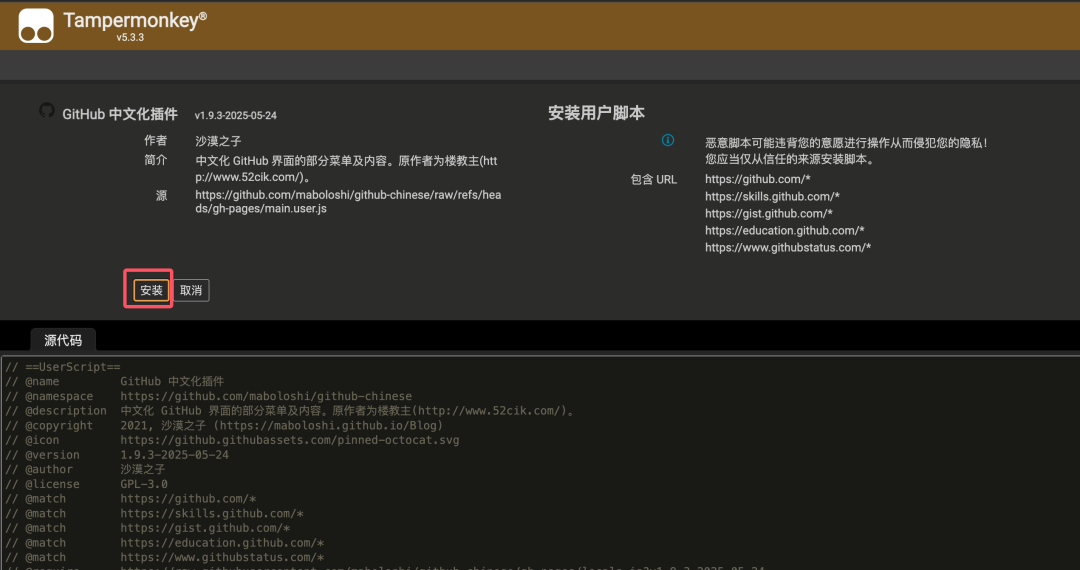The width and height of the screenshot is (1080, 570).
Task: Click the @license GPL-3.0 code line
Action: [86, 484]
